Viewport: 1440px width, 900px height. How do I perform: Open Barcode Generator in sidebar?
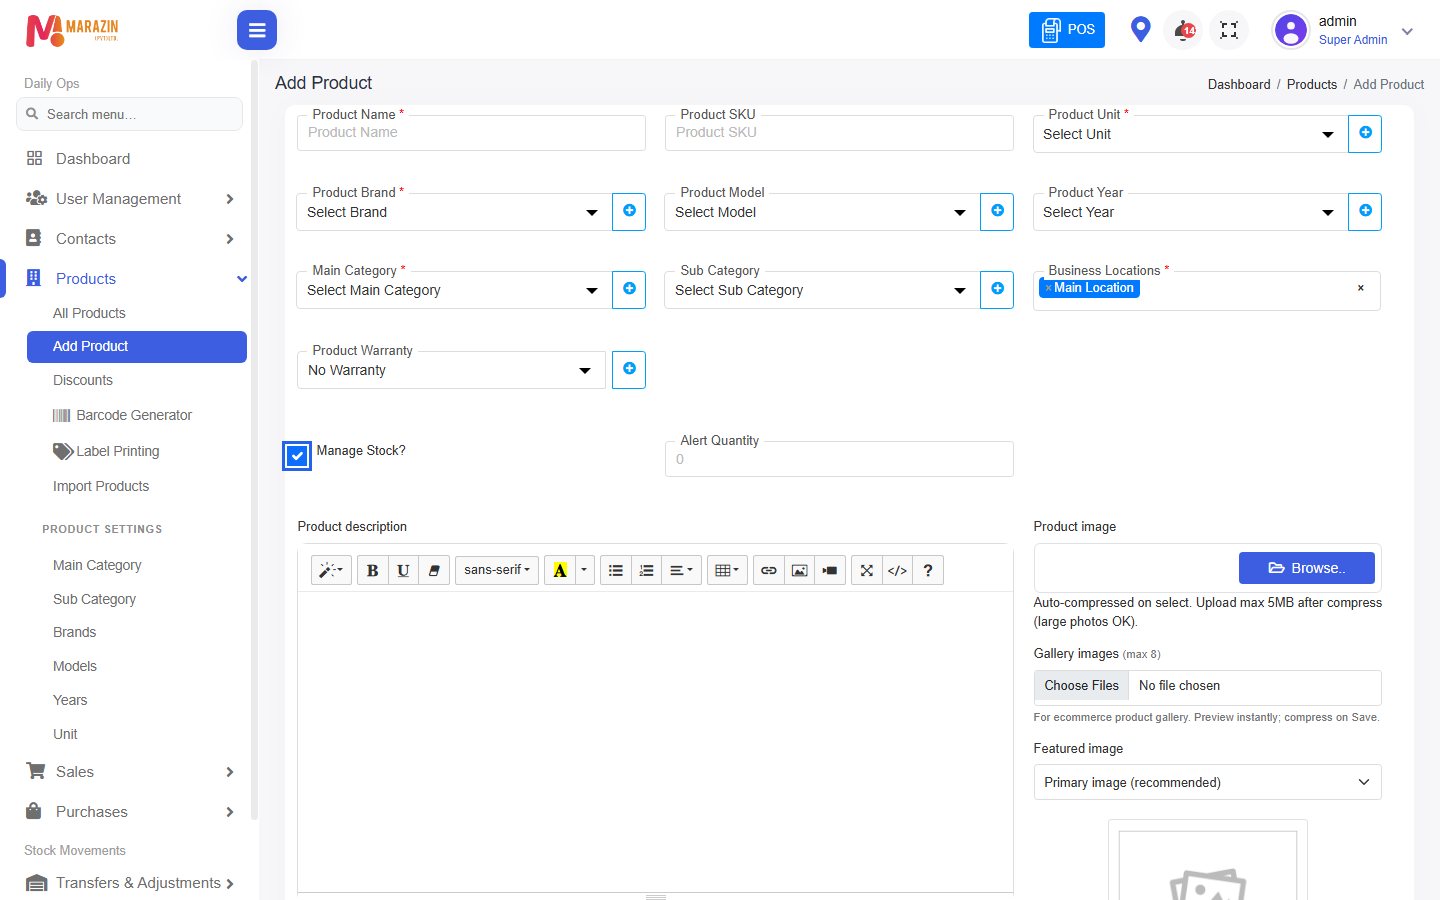point(134,415)
